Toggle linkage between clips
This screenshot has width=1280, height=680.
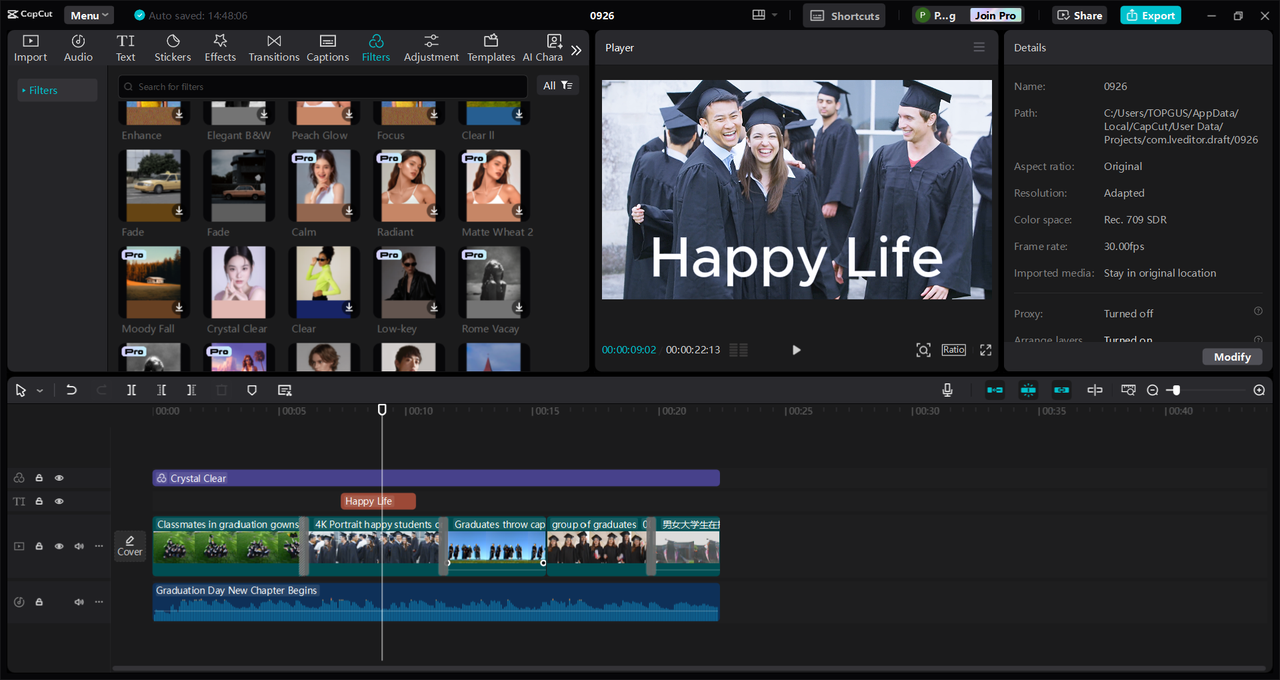(1061, 390)
